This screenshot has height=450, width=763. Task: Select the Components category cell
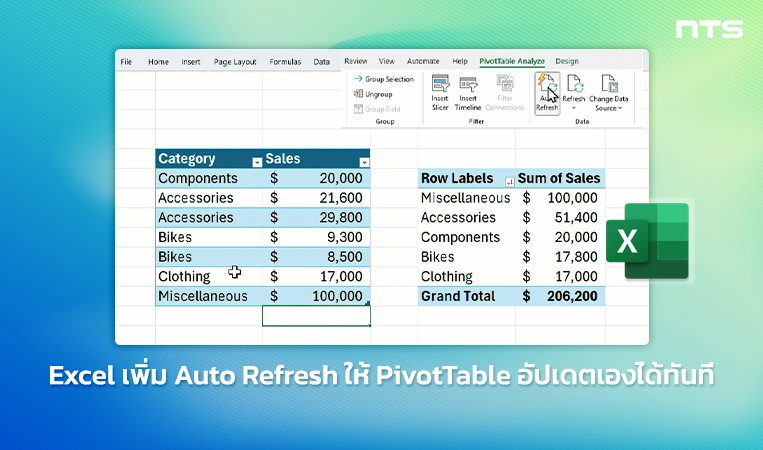[x=209, y=178]
